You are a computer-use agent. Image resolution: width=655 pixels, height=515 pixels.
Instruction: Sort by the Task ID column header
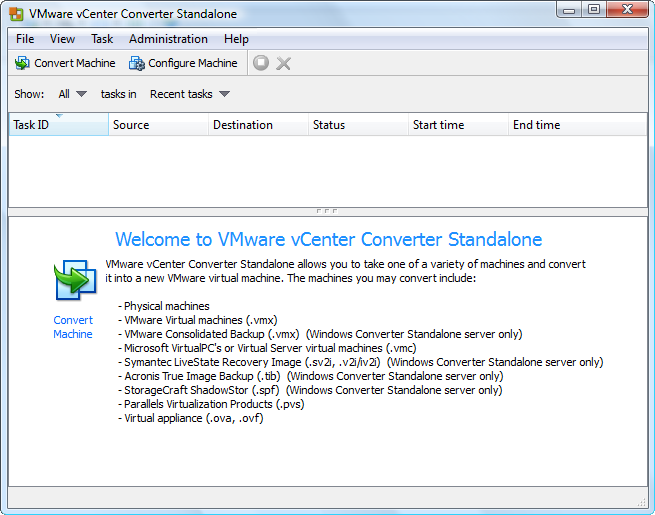click(x=58, y=124)
